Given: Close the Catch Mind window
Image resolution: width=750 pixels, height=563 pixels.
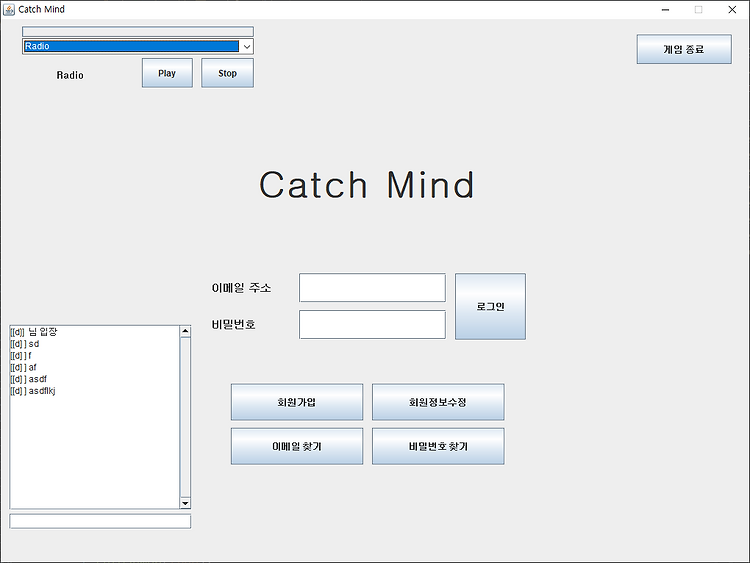Looking at the screenshot, I should click(732, 10).
